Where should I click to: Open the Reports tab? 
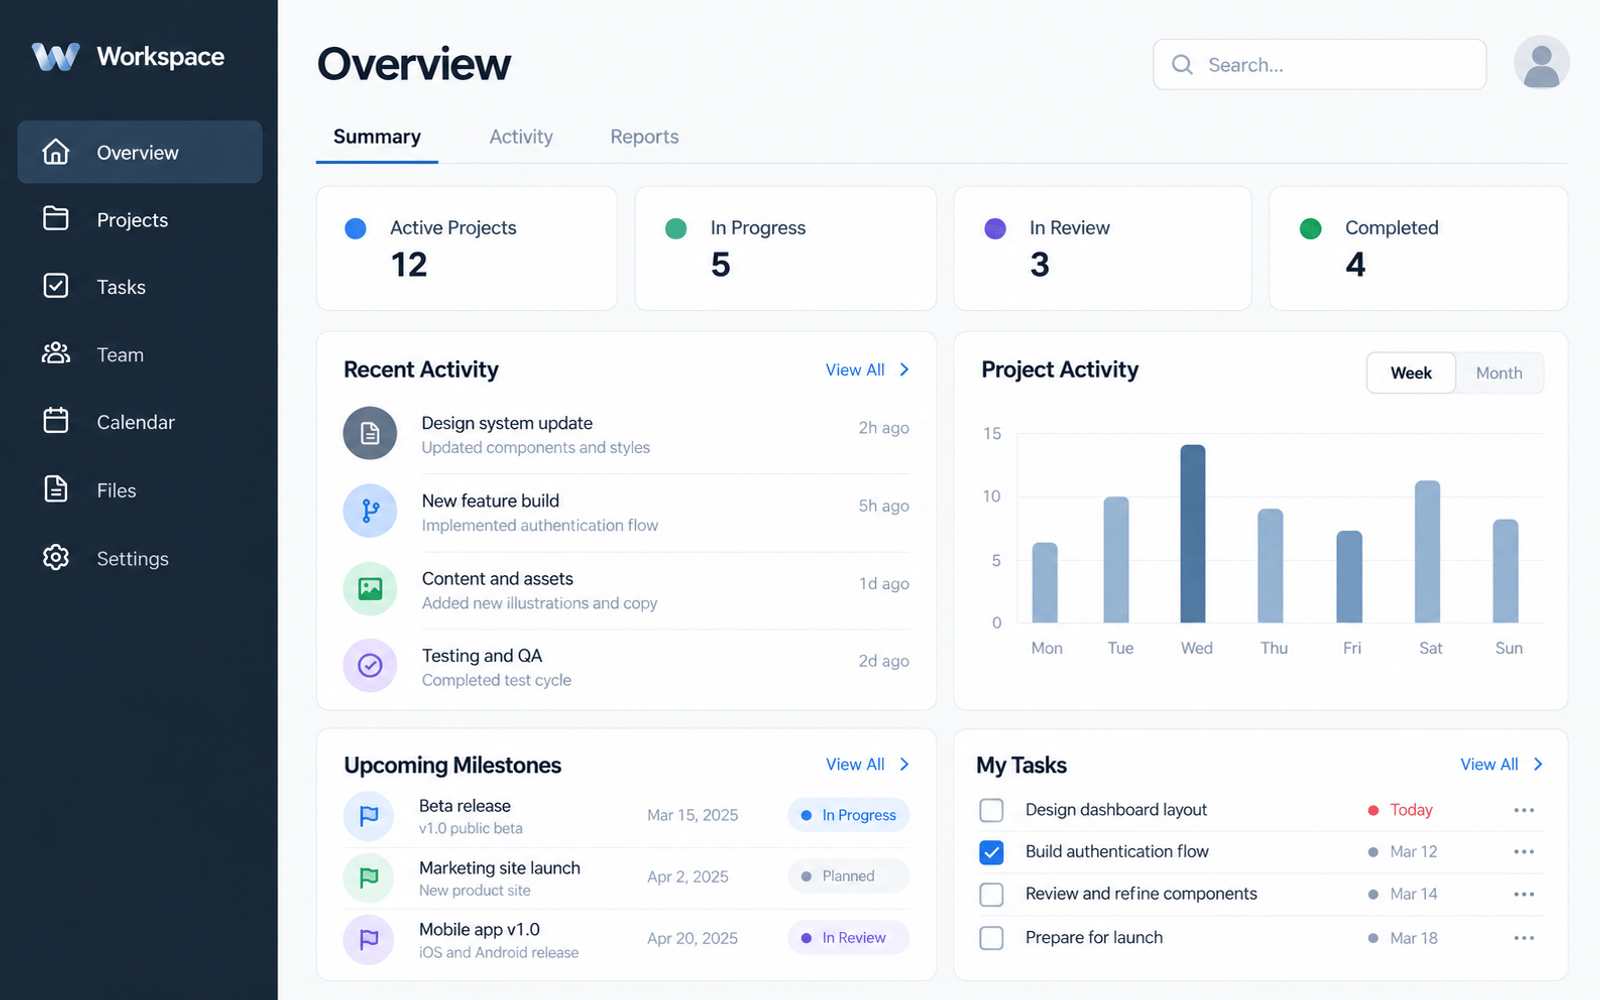tap(644, 137)
